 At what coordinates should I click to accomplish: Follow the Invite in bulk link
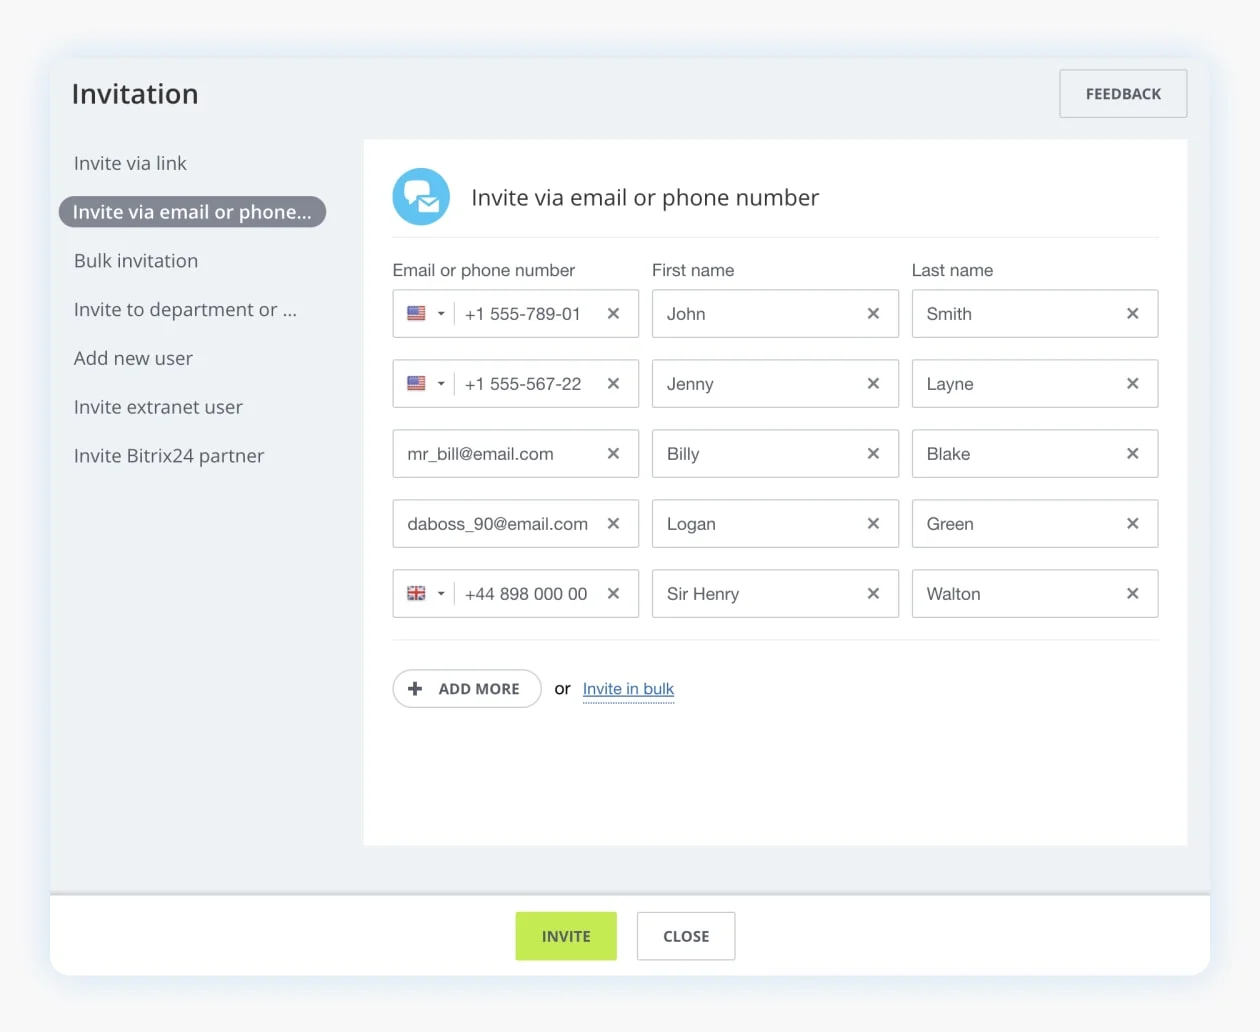628,689
